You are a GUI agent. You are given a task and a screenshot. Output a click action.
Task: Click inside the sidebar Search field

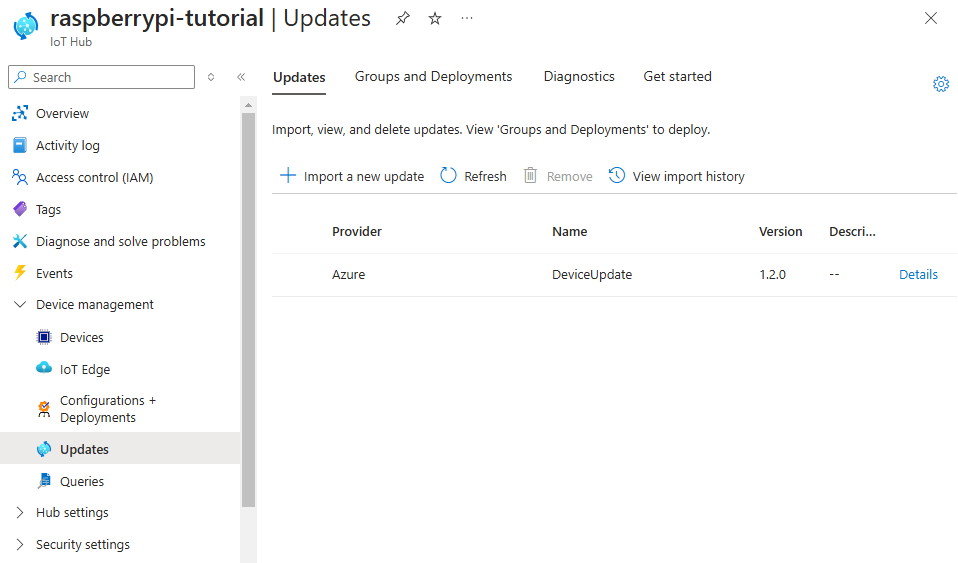click(101, 77)
